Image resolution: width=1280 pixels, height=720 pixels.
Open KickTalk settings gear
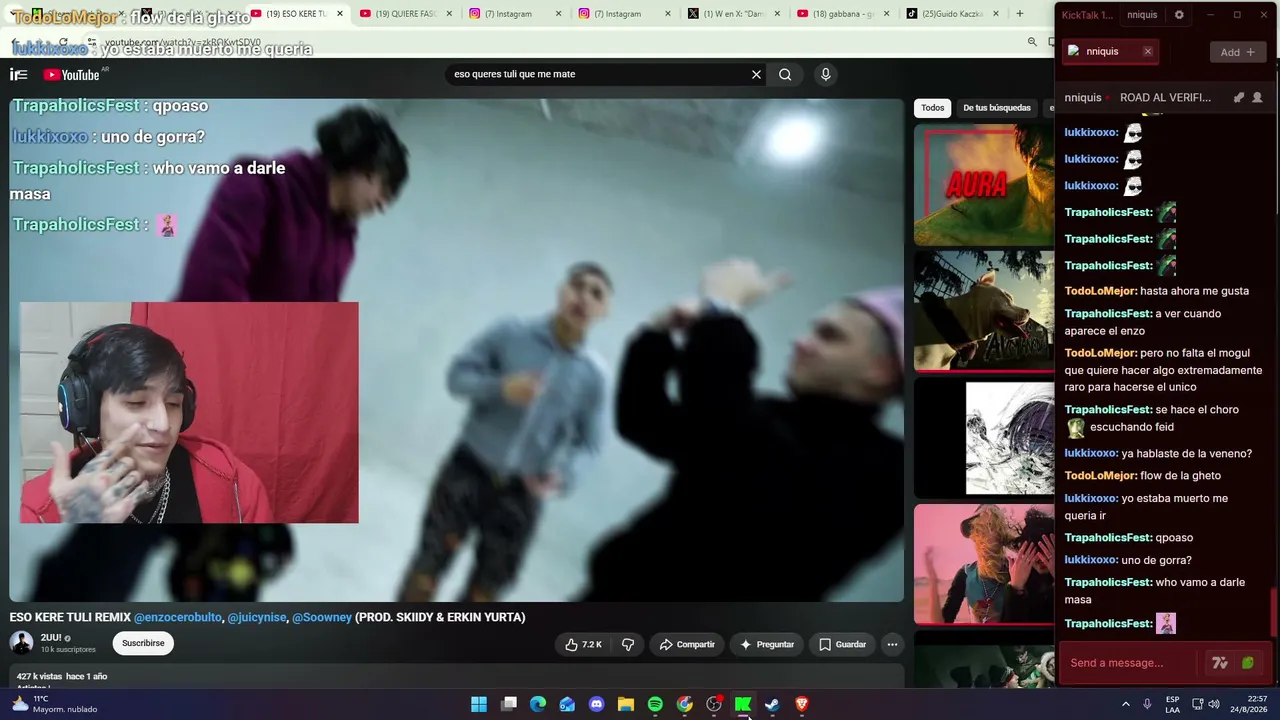coord(1179,15)
